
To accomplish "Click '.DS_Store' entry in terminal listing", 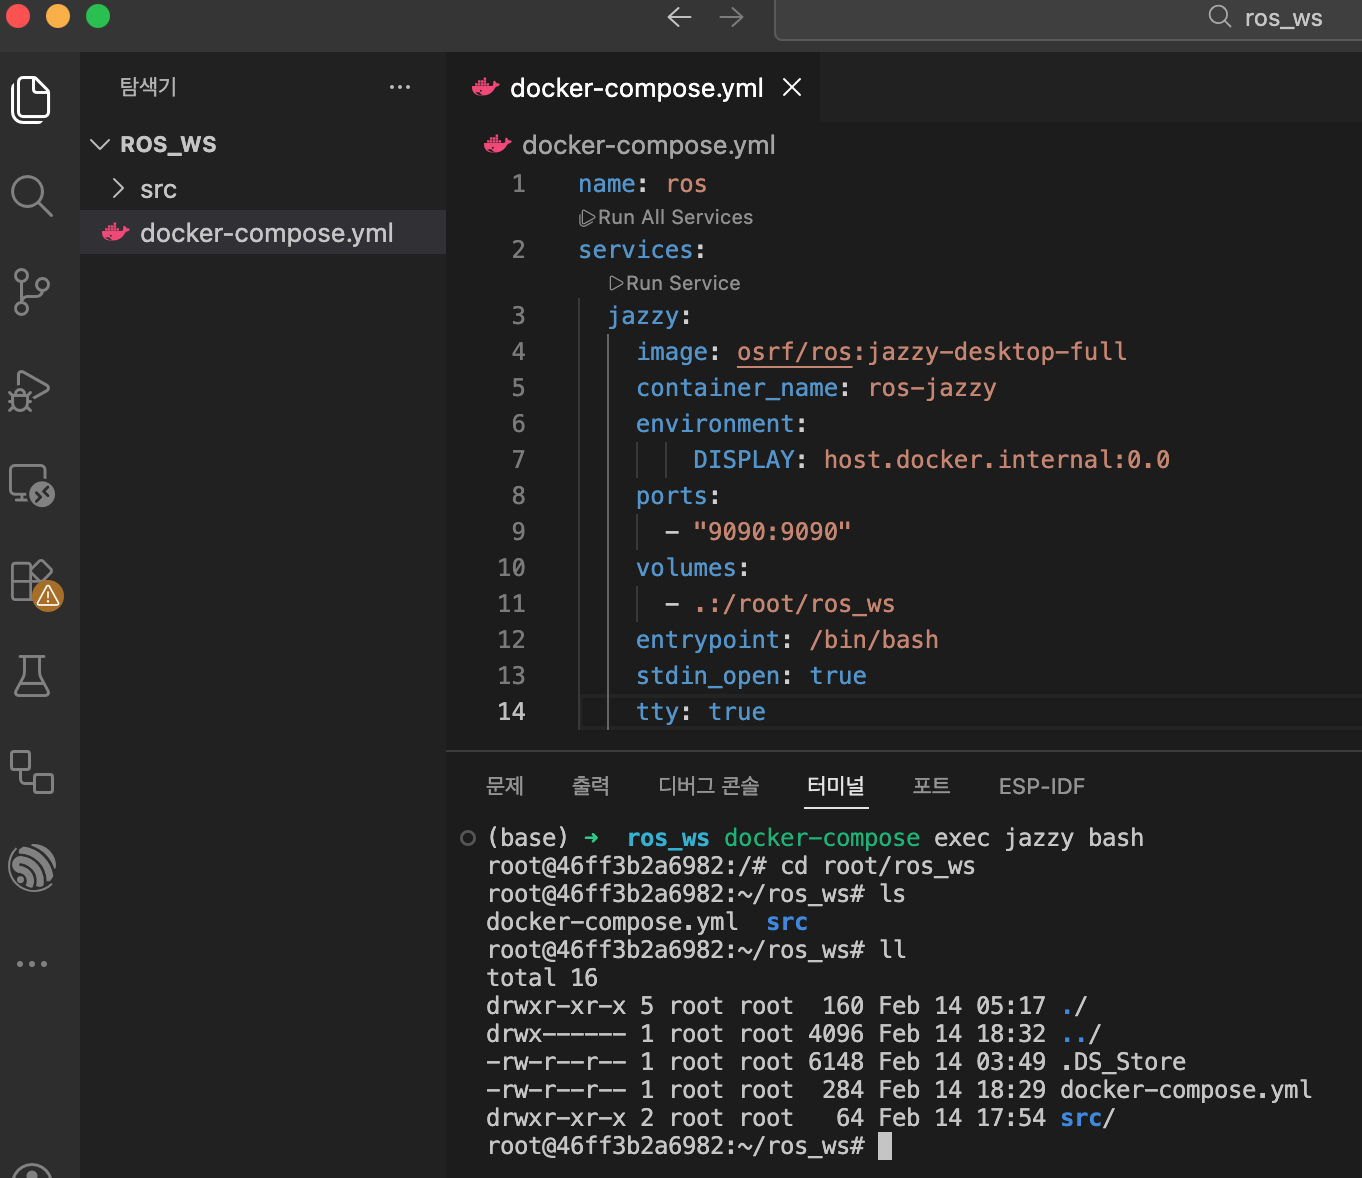I will (x=1123, y=1062).
